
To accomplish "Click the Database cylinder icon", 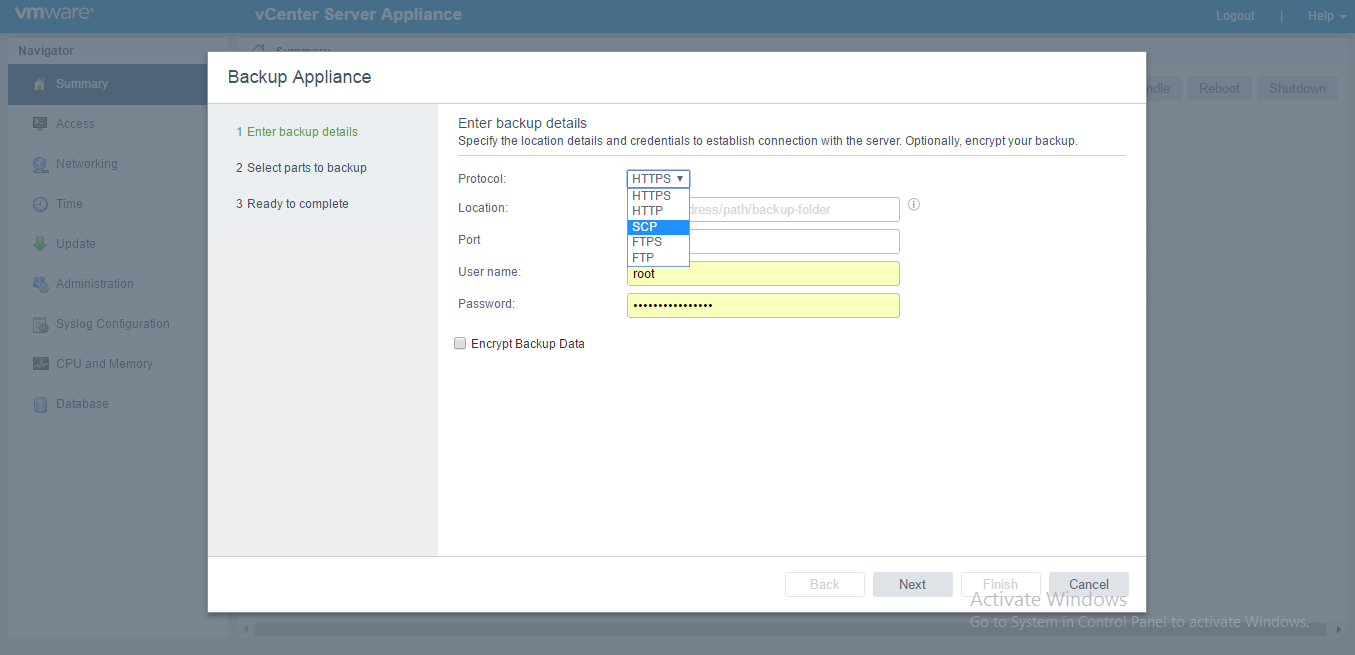I will tap(40, 404).
